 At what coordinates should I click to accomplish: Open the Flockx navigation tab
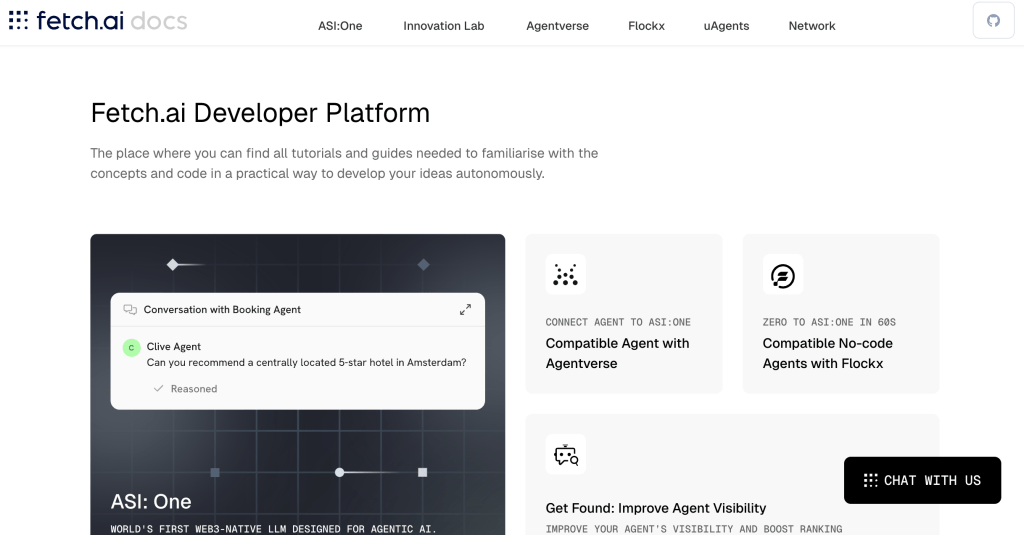(647, 26)
